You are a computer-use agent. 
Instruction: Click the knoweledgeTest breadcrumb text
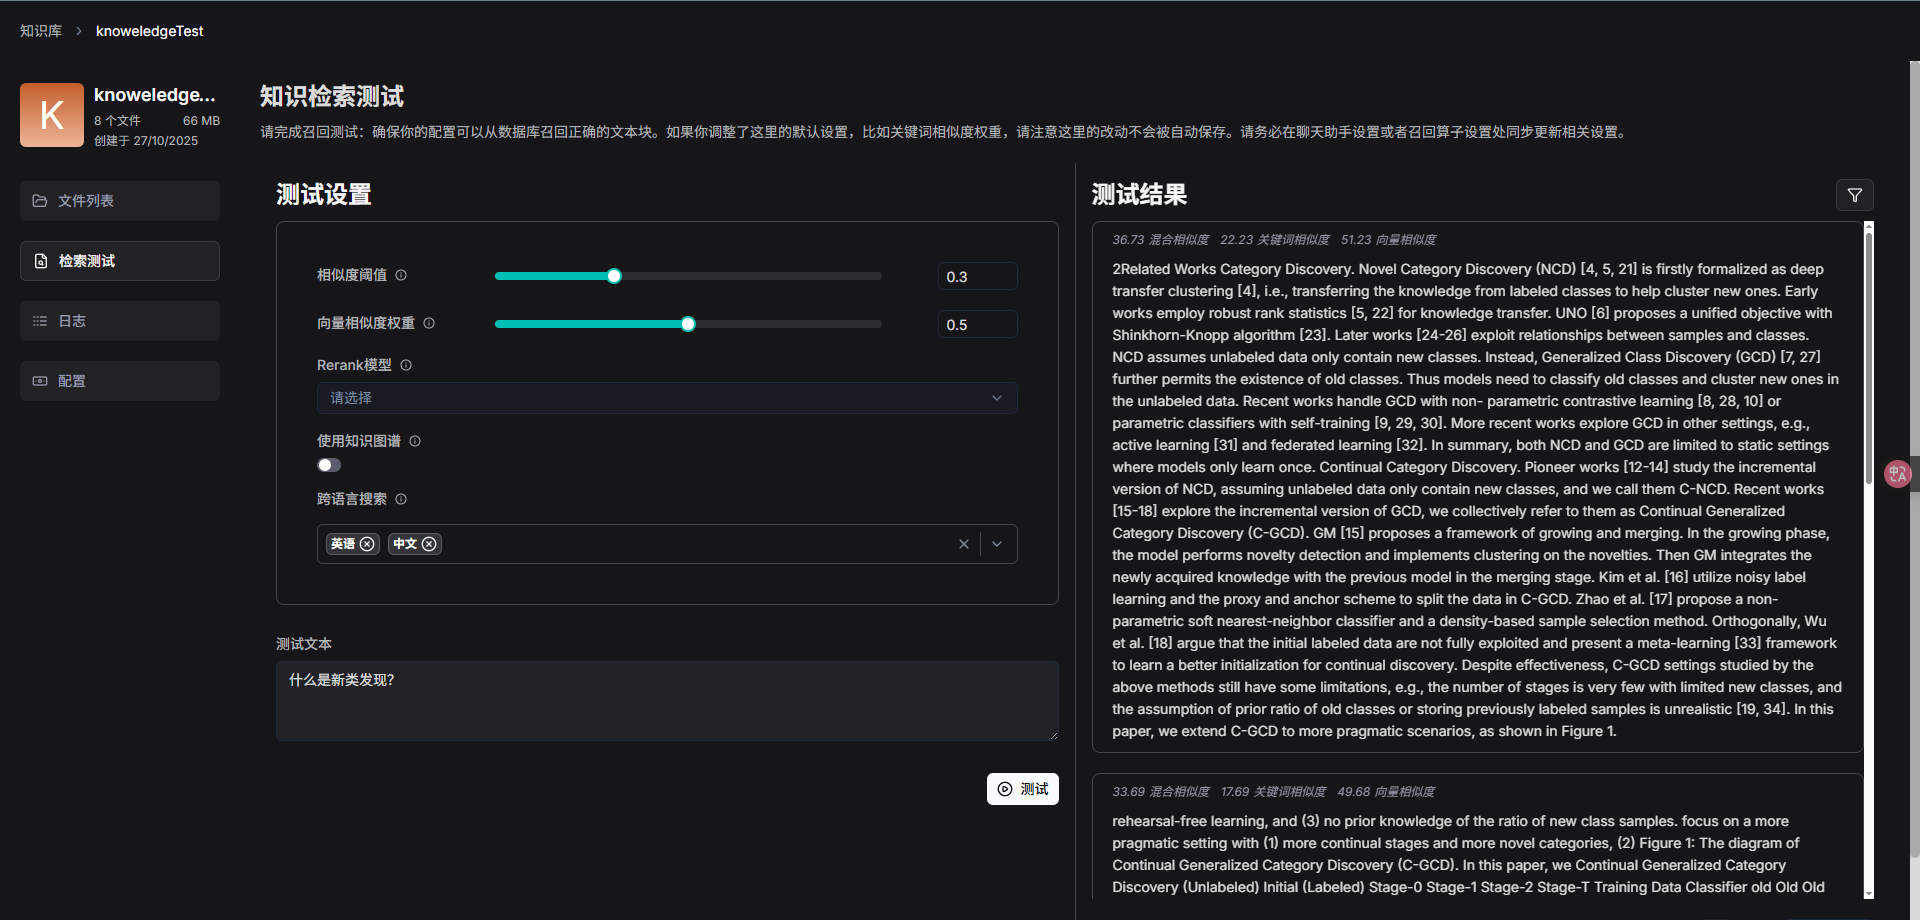149,31
